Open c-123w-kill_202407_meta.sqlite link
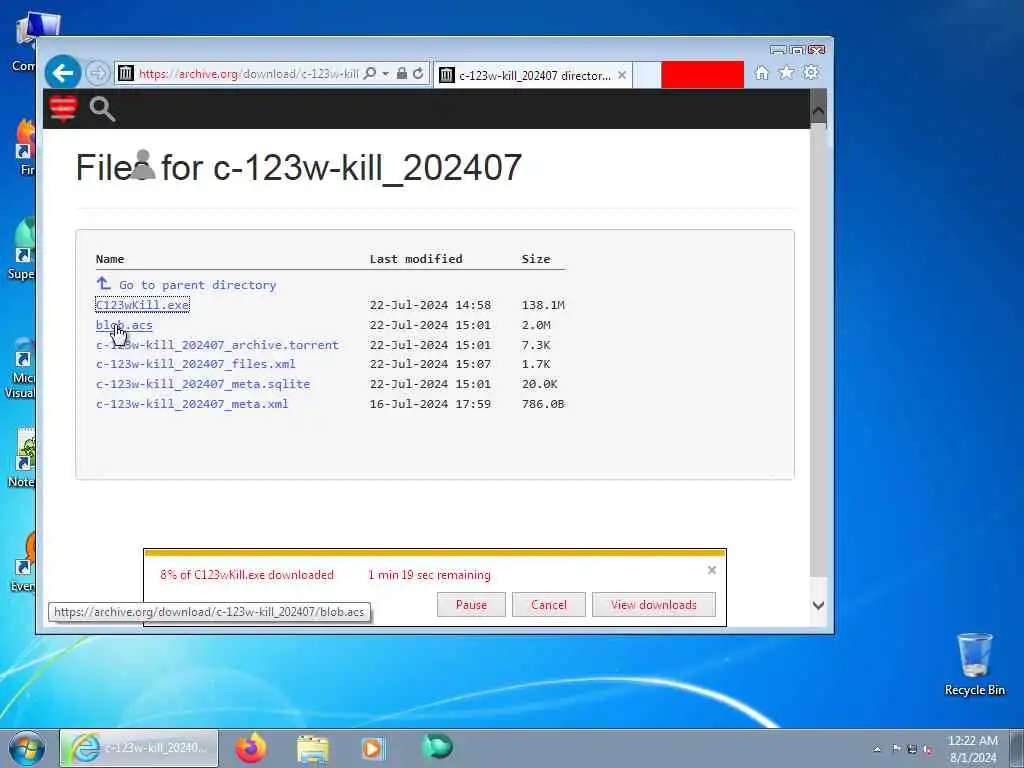1024x768 pixels. tap(202, 384)
